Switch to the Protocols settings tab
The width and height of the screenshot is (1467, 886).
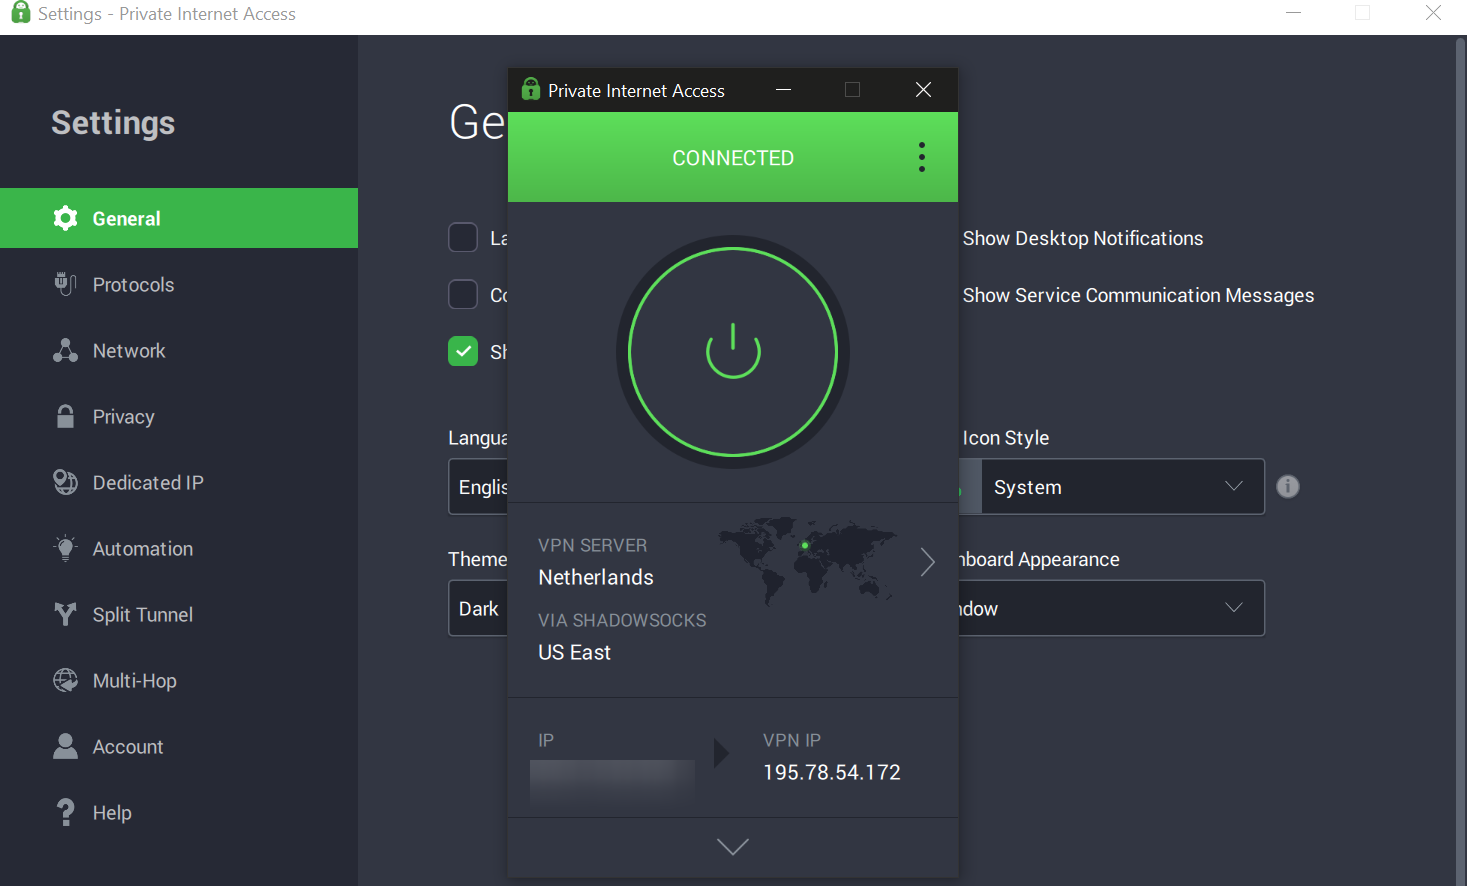(179, 284)
